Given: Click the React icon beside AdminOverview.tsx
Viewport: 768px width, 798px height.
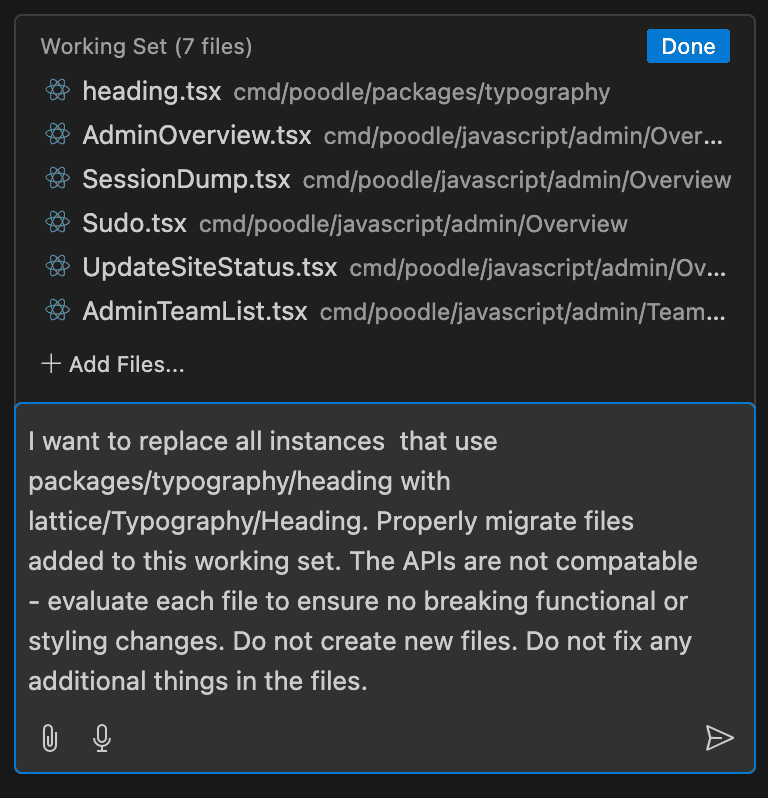Looking at the screenshot, I should [x=58, y=134].
